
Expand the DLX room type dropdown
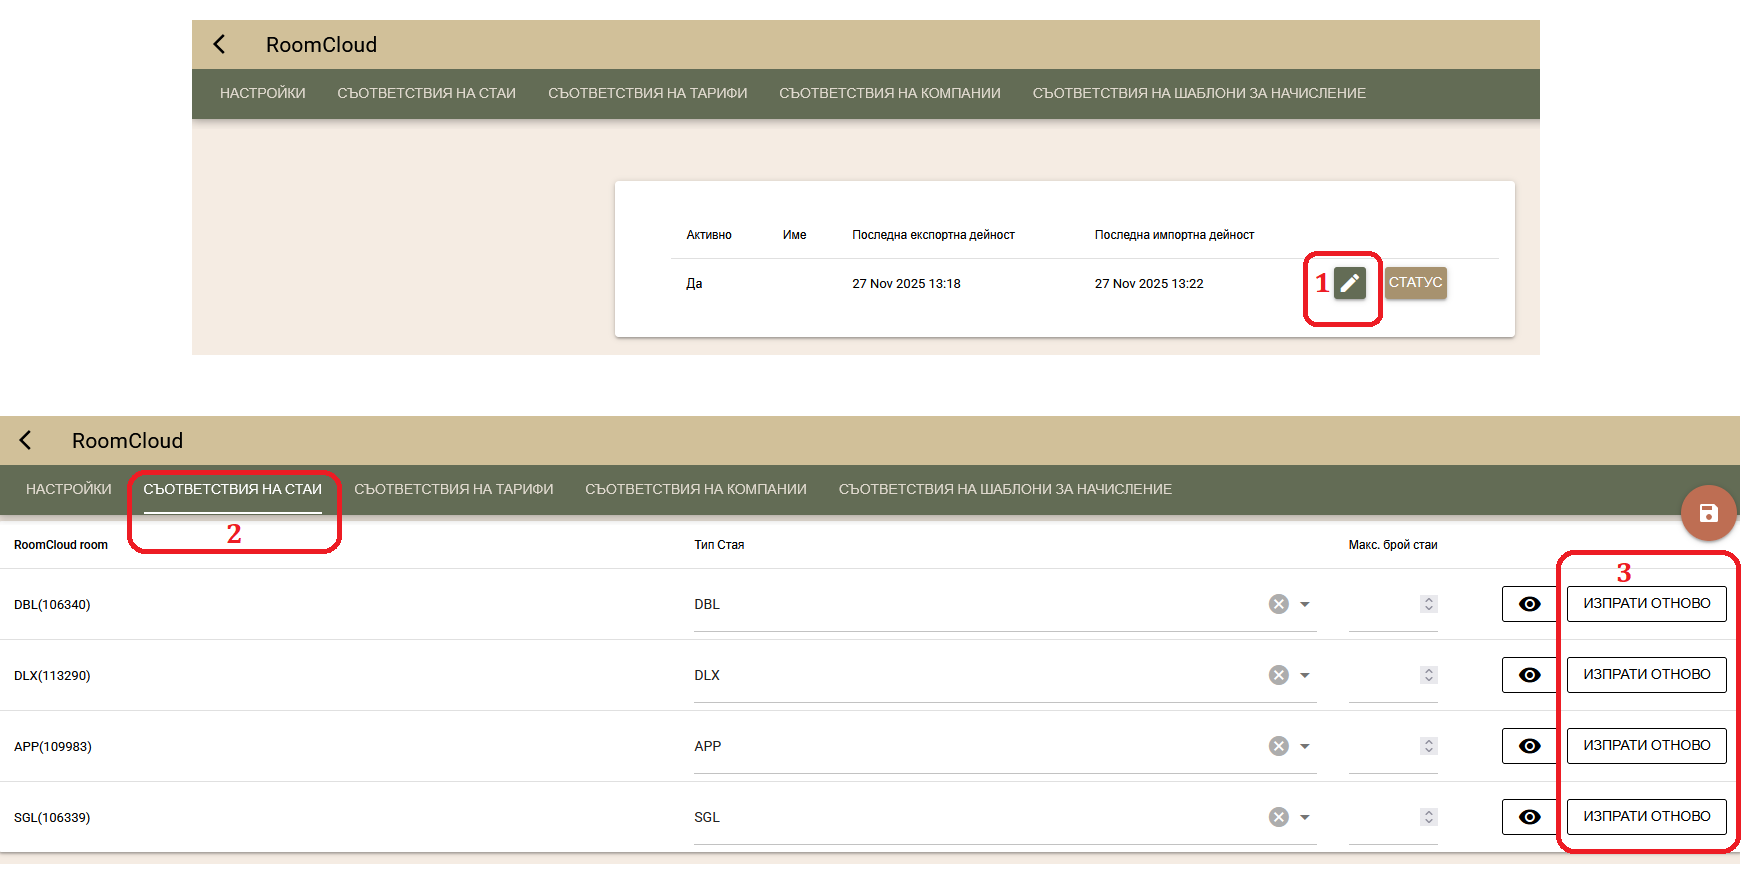tap(1304, 675)
